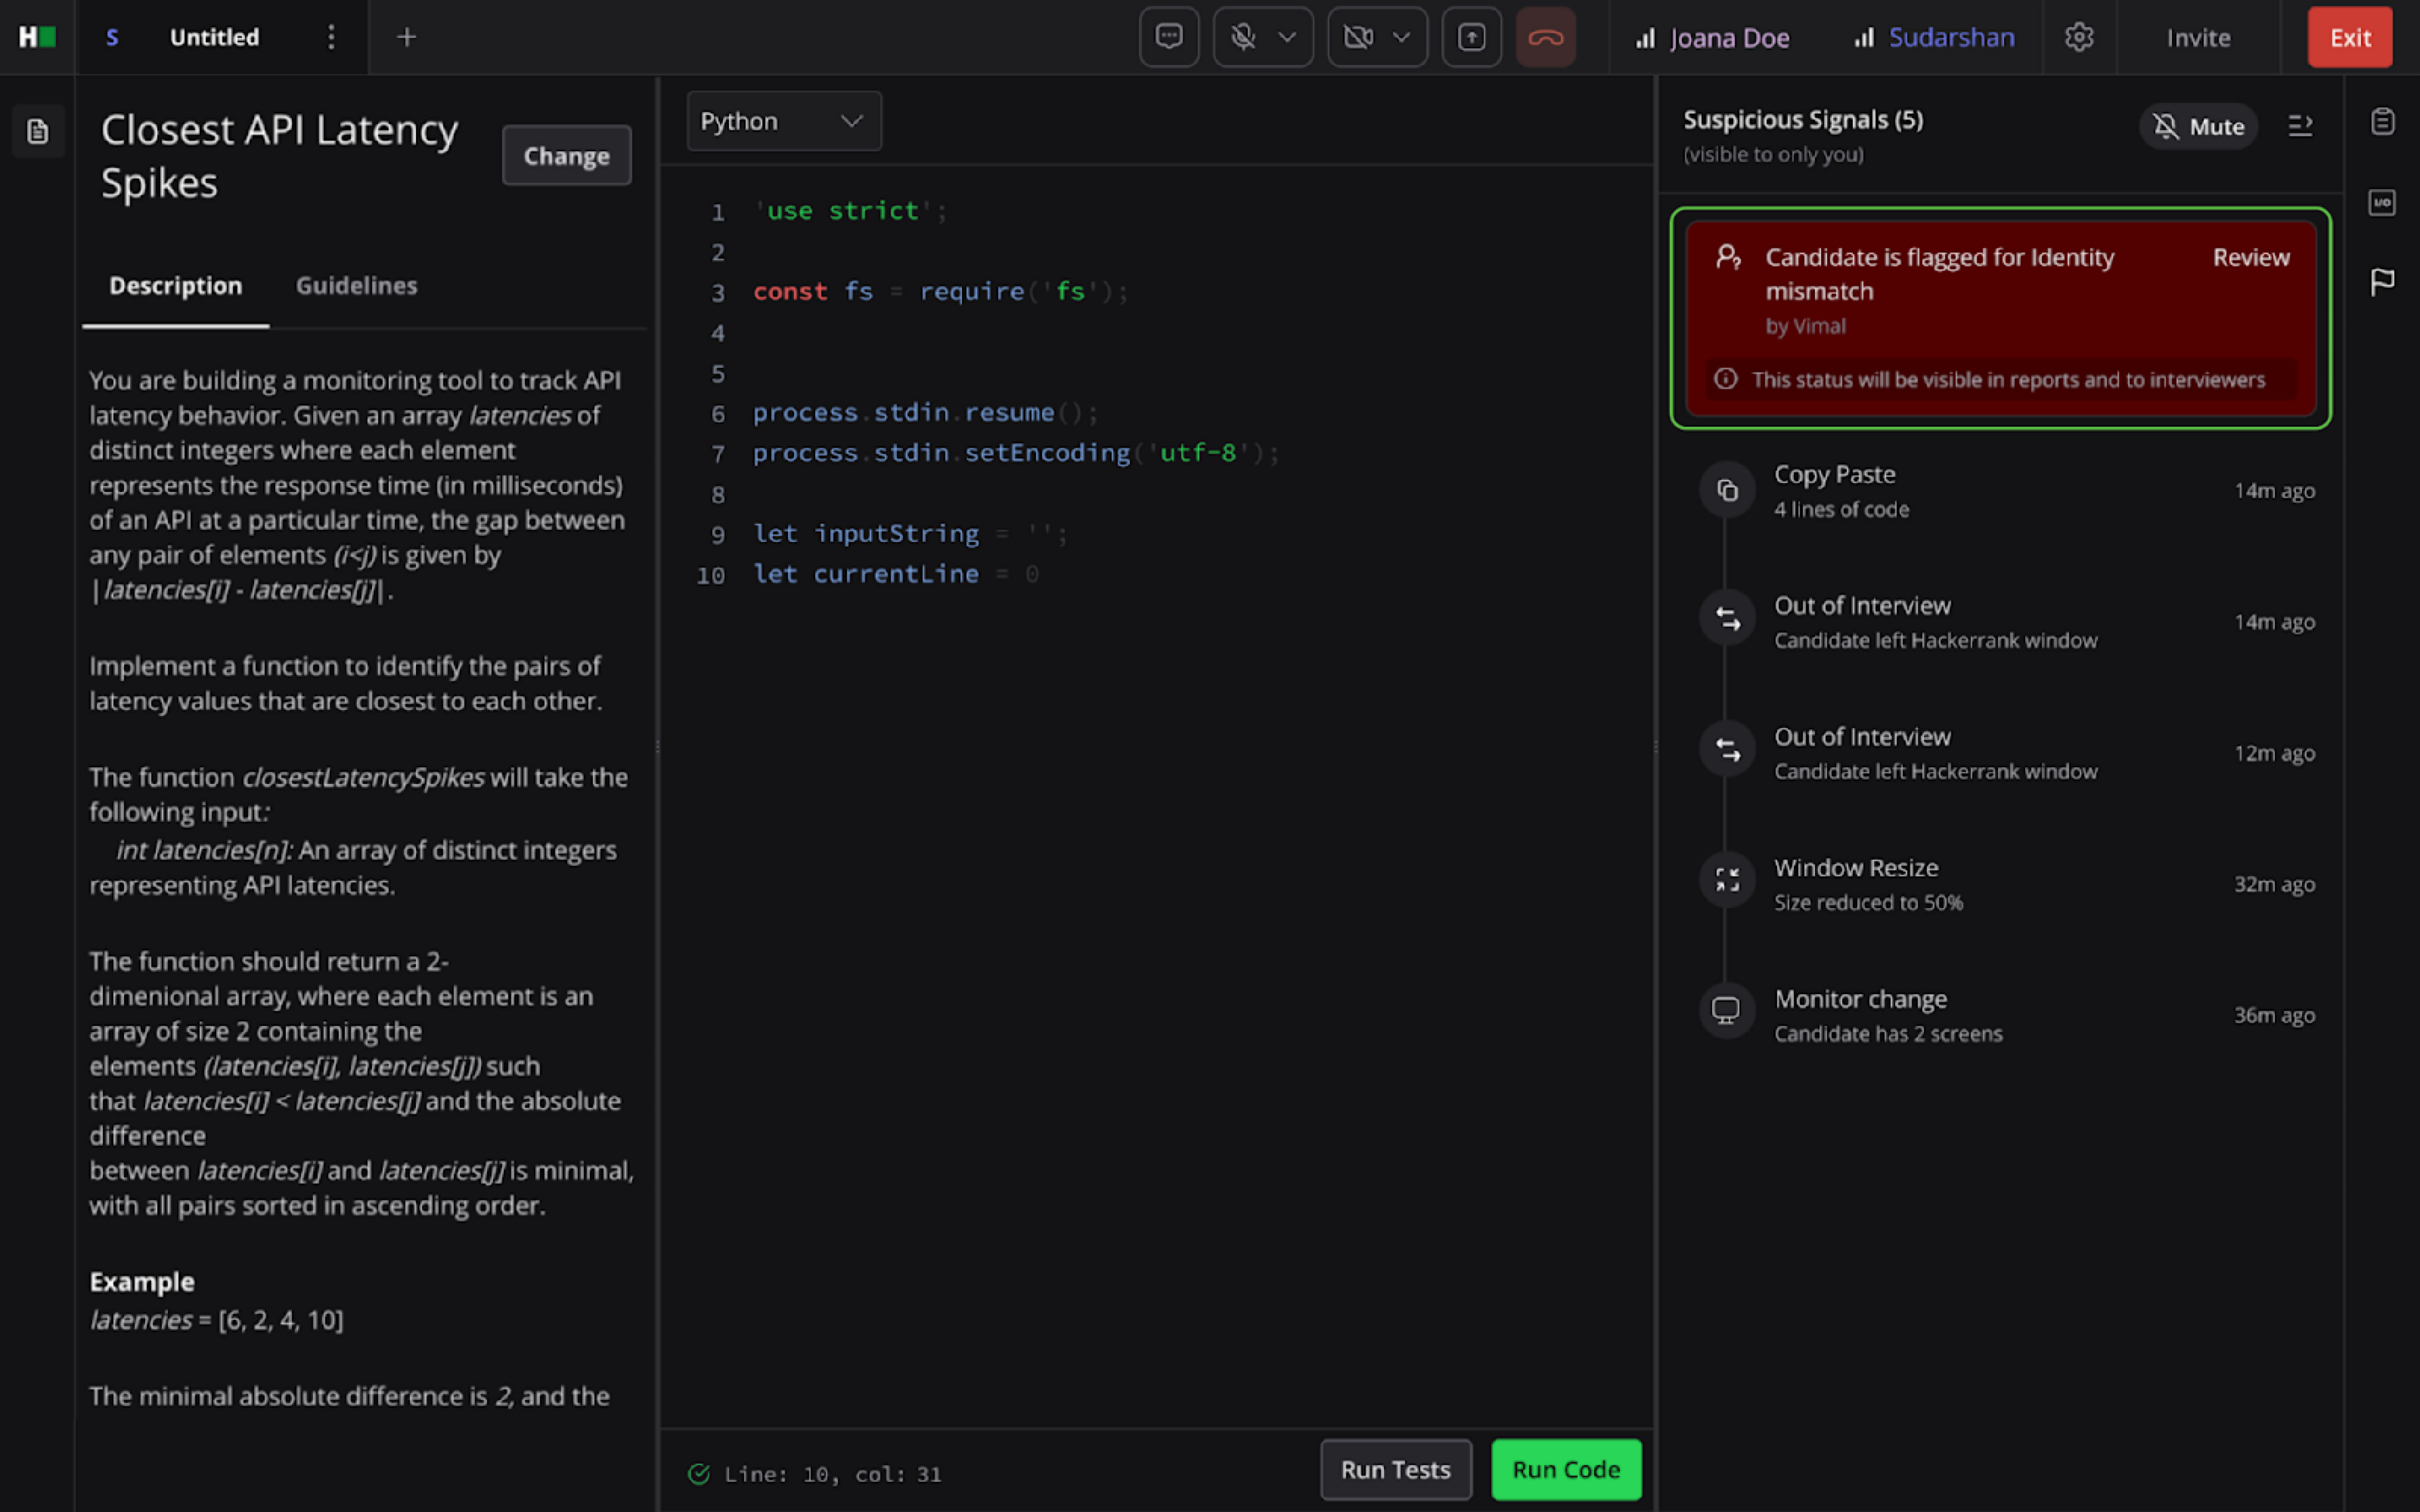Viewport: 2420px width, 1512px height.
Task: Switch to the Guidelines tab
Action: pyautogui.click(x=356, y=286)
